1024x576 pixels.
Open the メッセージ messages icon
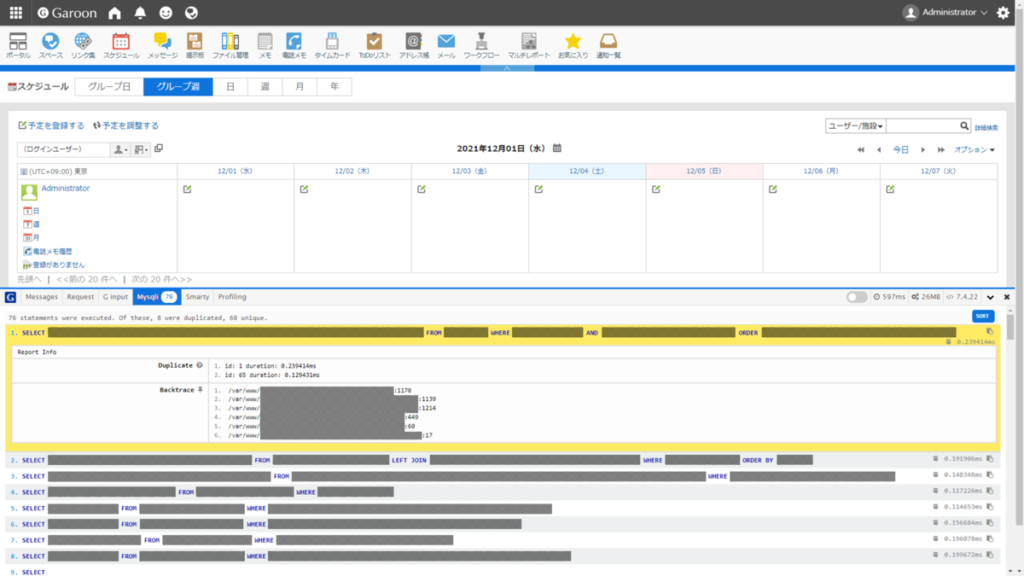162,46
